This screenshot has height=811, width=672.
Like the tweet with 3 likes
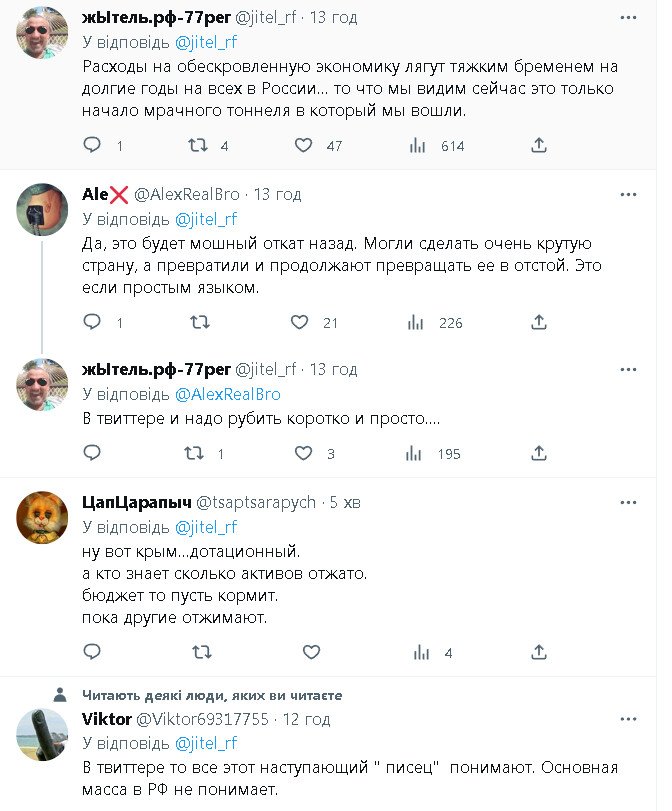coord(304,453)
